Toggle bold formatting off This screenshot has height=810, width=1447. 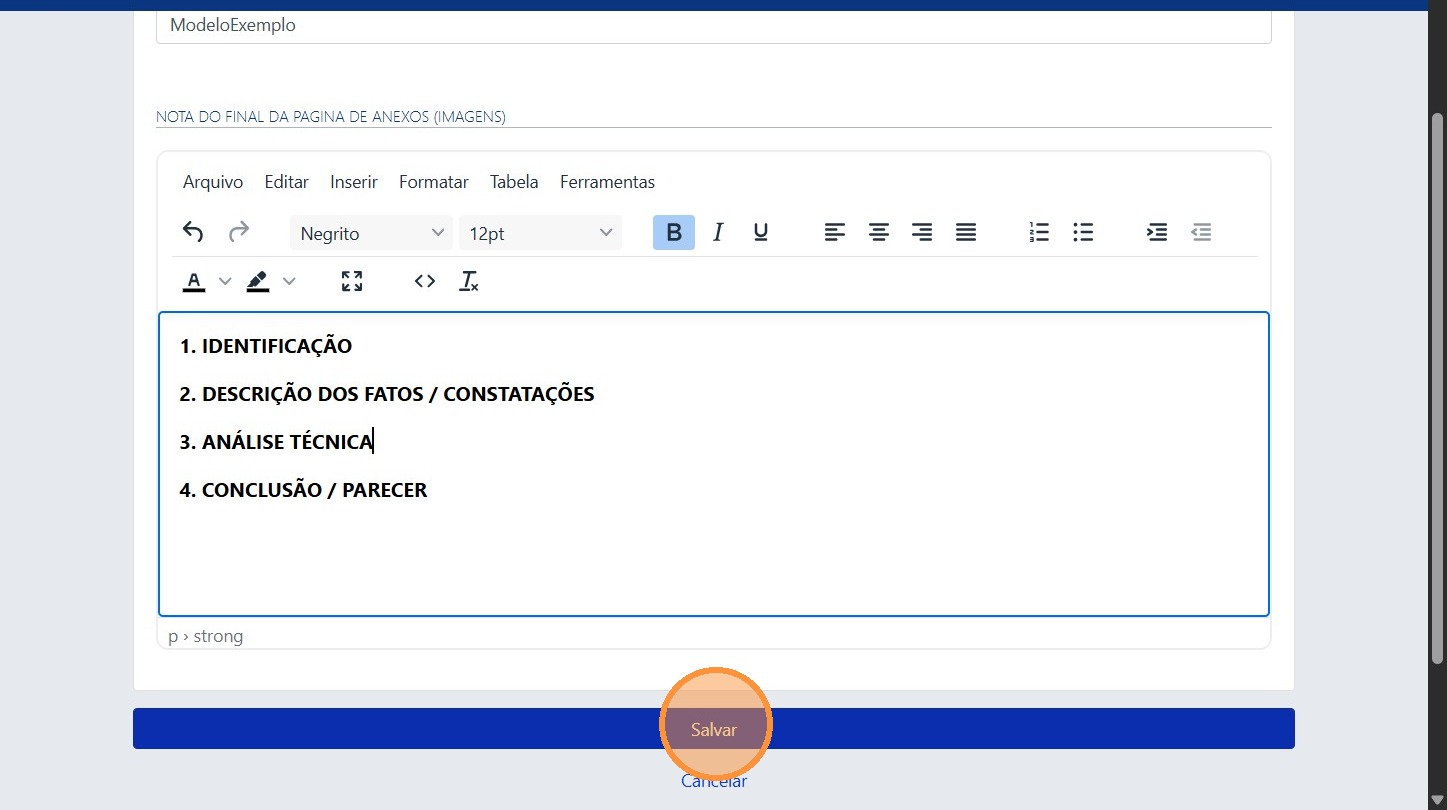(x=672, y=232)
